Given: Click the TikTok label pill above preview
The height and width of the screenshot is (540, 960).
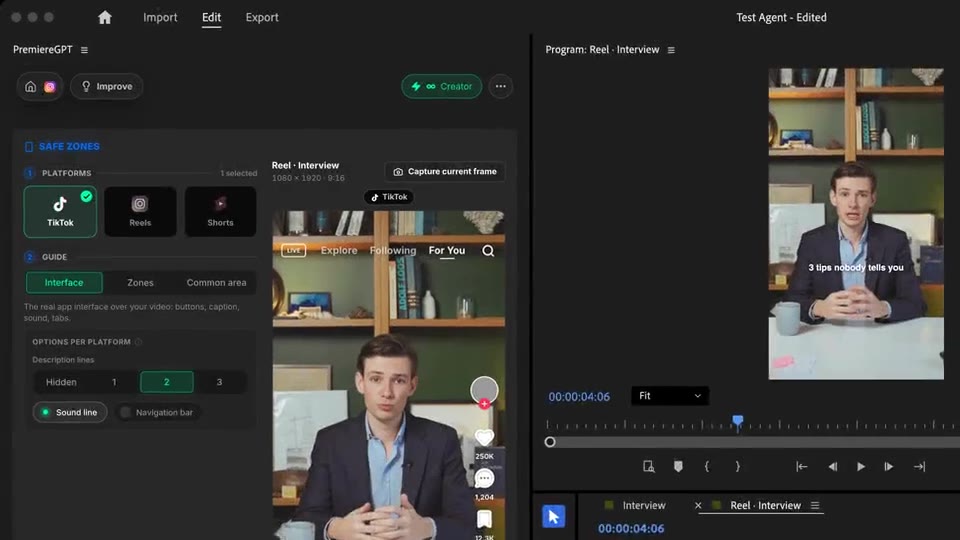Looking at the screenshot, I should pos(389,197).
